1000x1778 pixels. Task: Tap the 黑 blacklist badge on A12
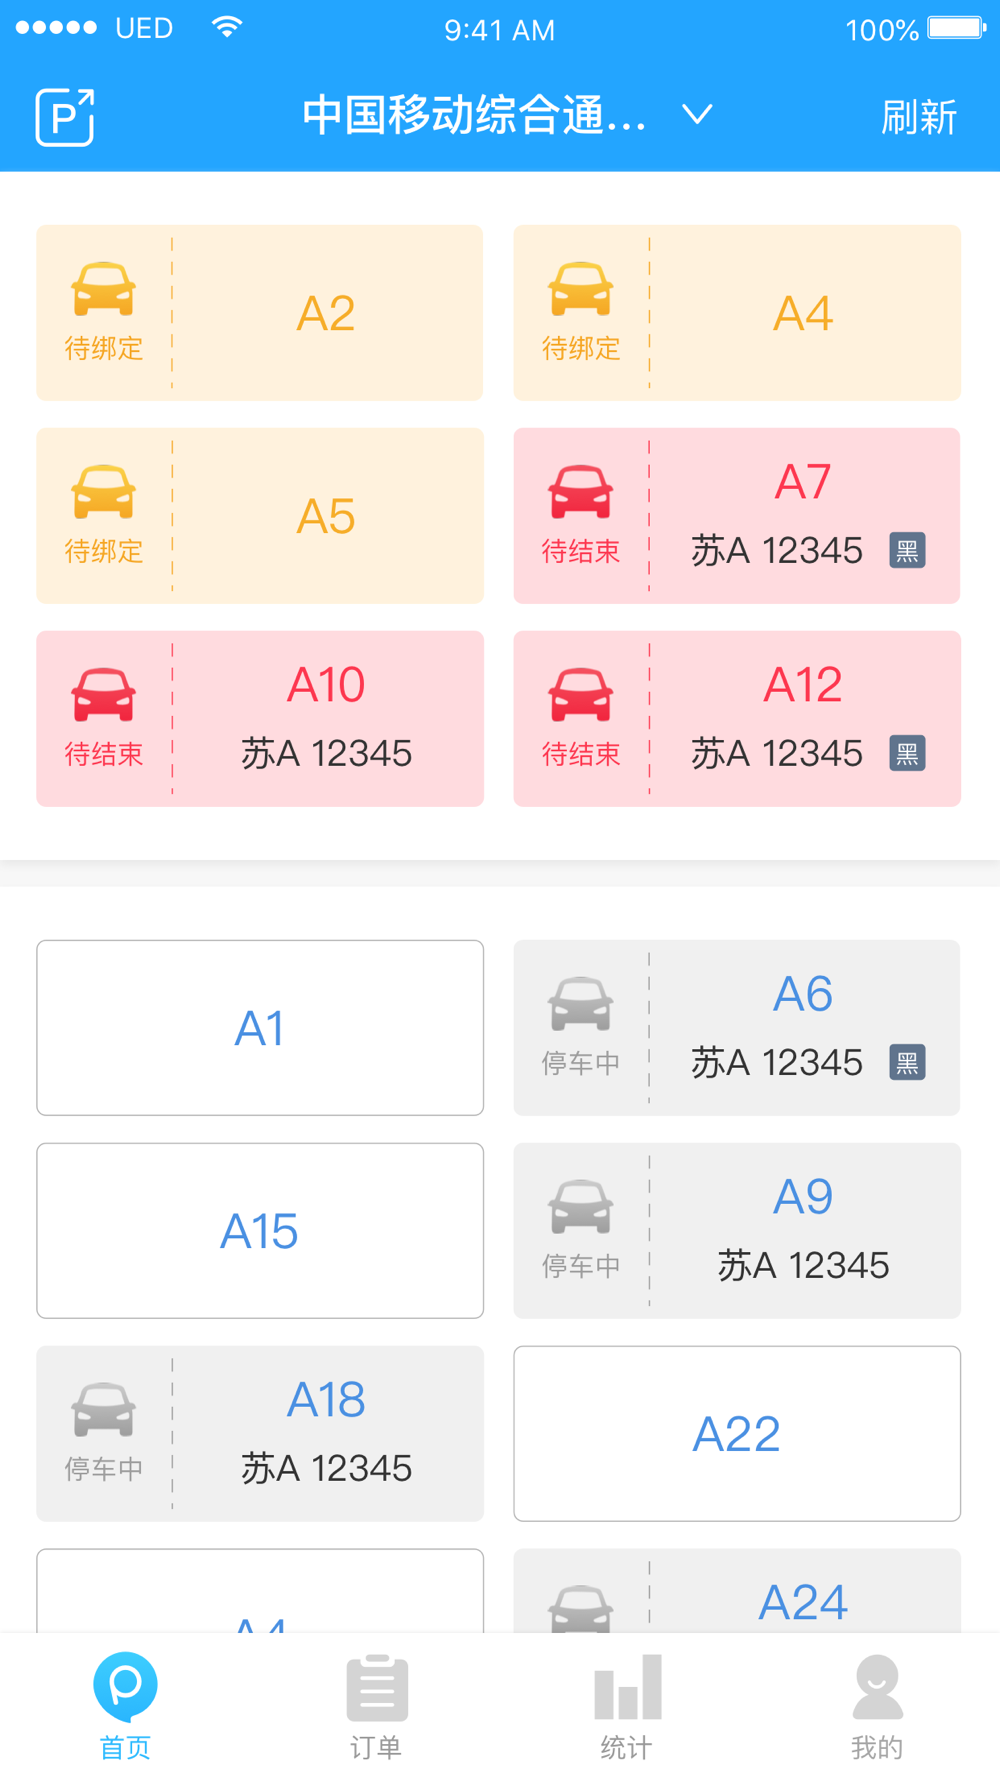tap(907, 753)
